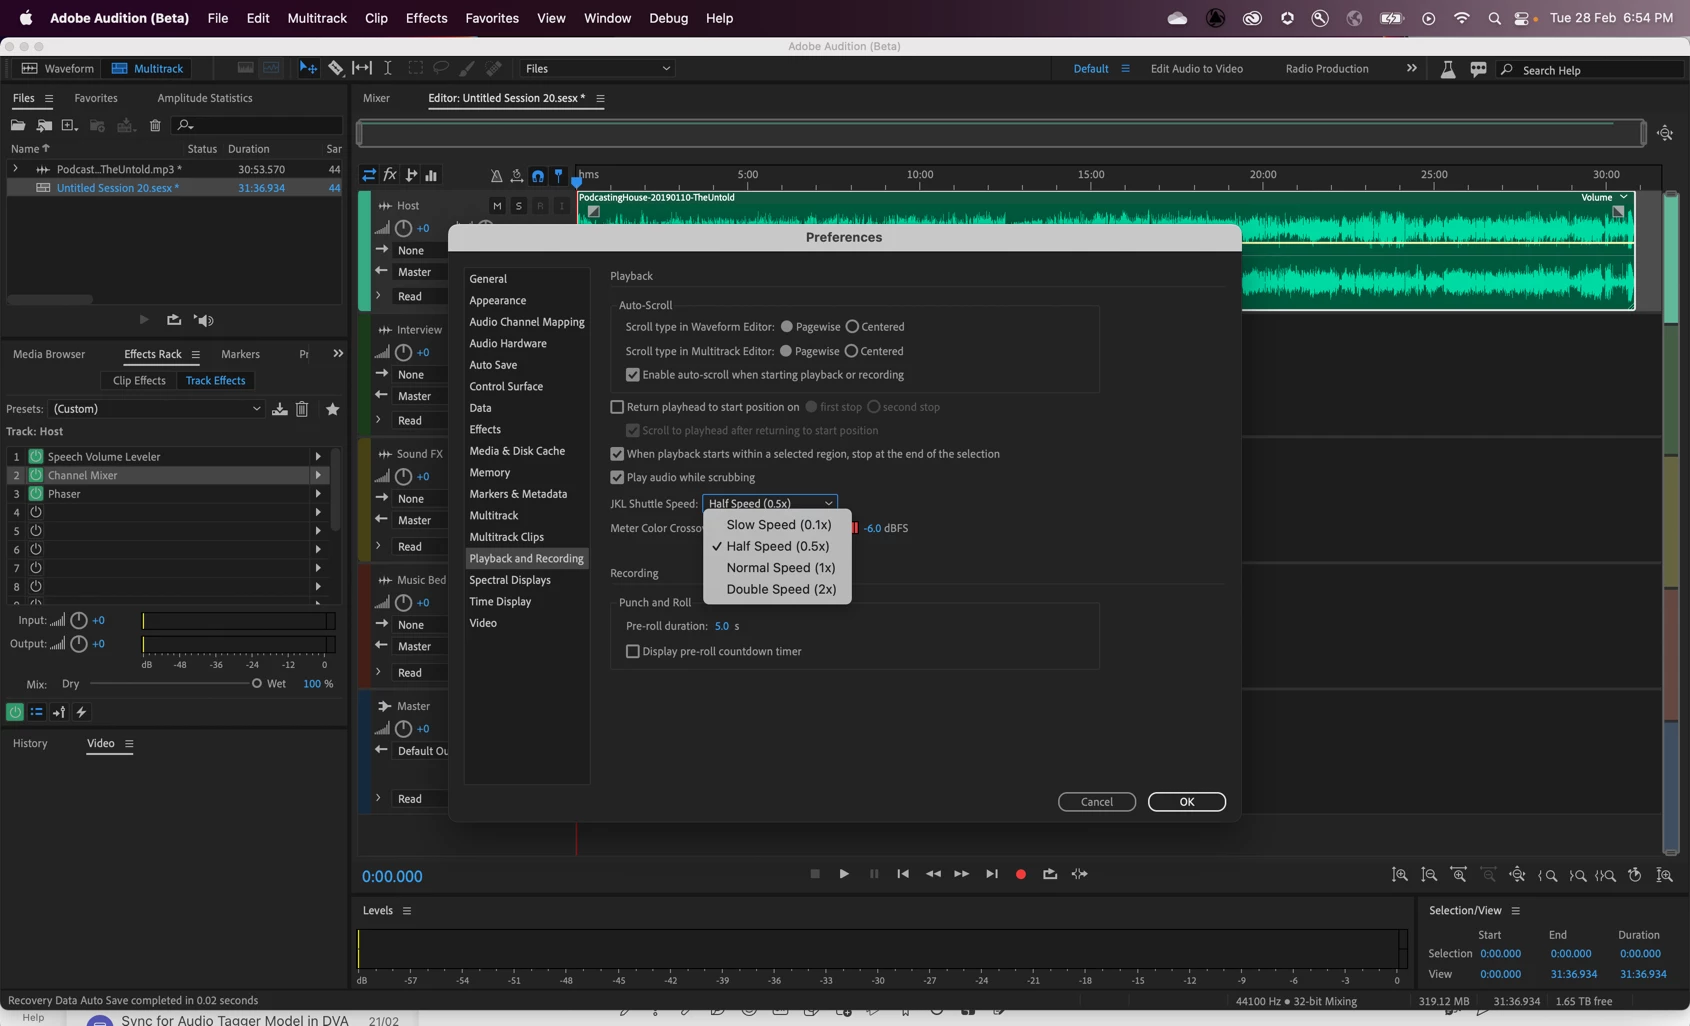Open the Default workspace menu icon

point(1125,69)
